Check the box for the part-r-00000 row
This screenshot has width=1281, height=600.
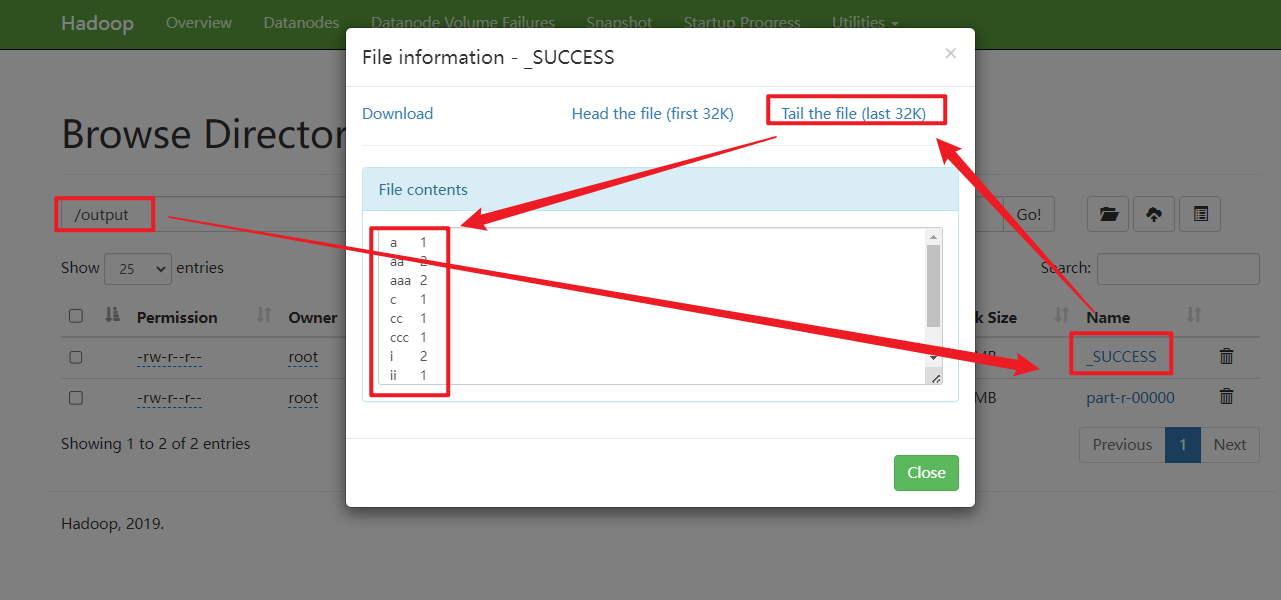point(76,398)
